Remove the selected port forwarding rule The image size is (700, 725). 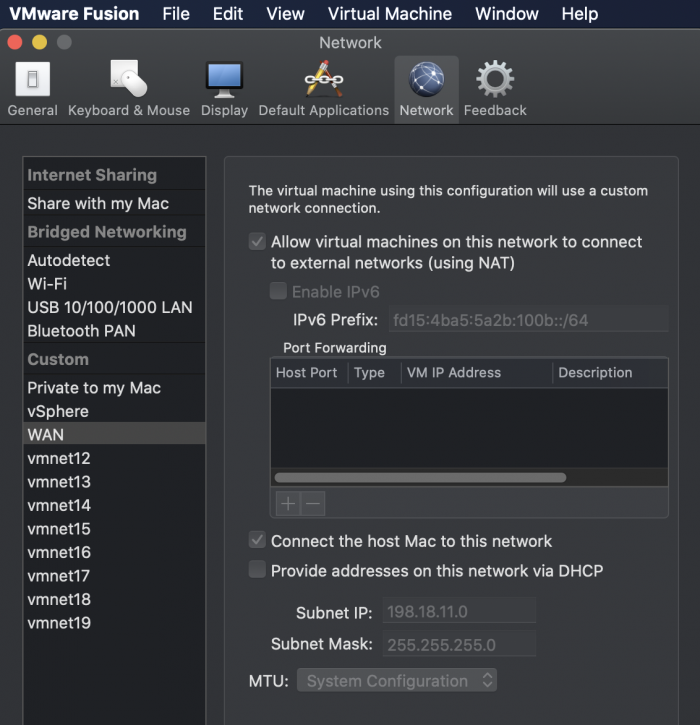coord(313,503)
